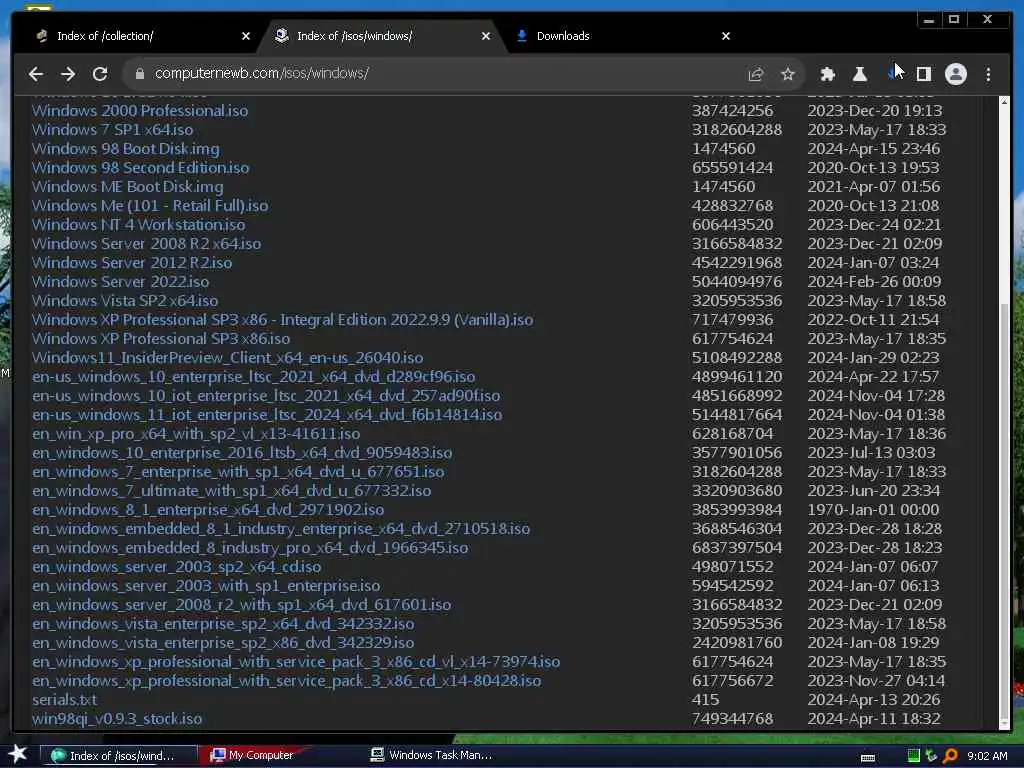Download en_windows_7_ultimate_with_sp1 iso
1024x768 pixels.
231,490
